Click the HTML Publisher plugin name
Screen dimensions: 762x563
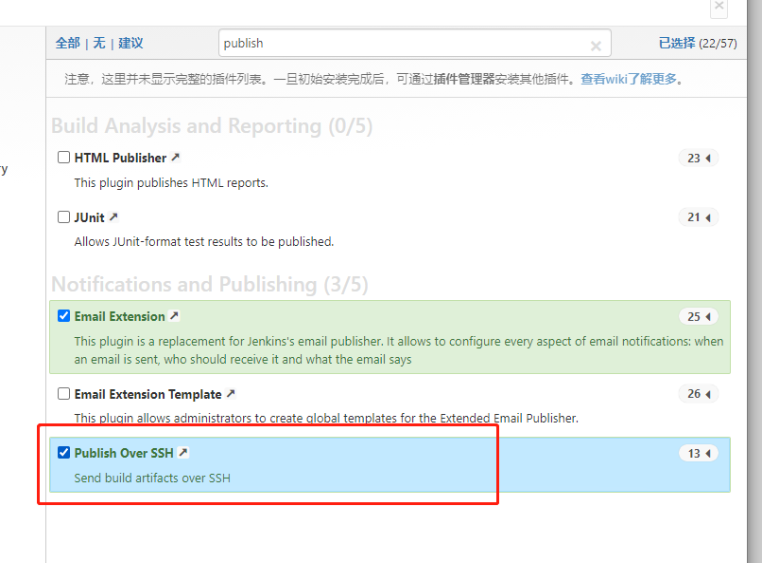[120, 158]
